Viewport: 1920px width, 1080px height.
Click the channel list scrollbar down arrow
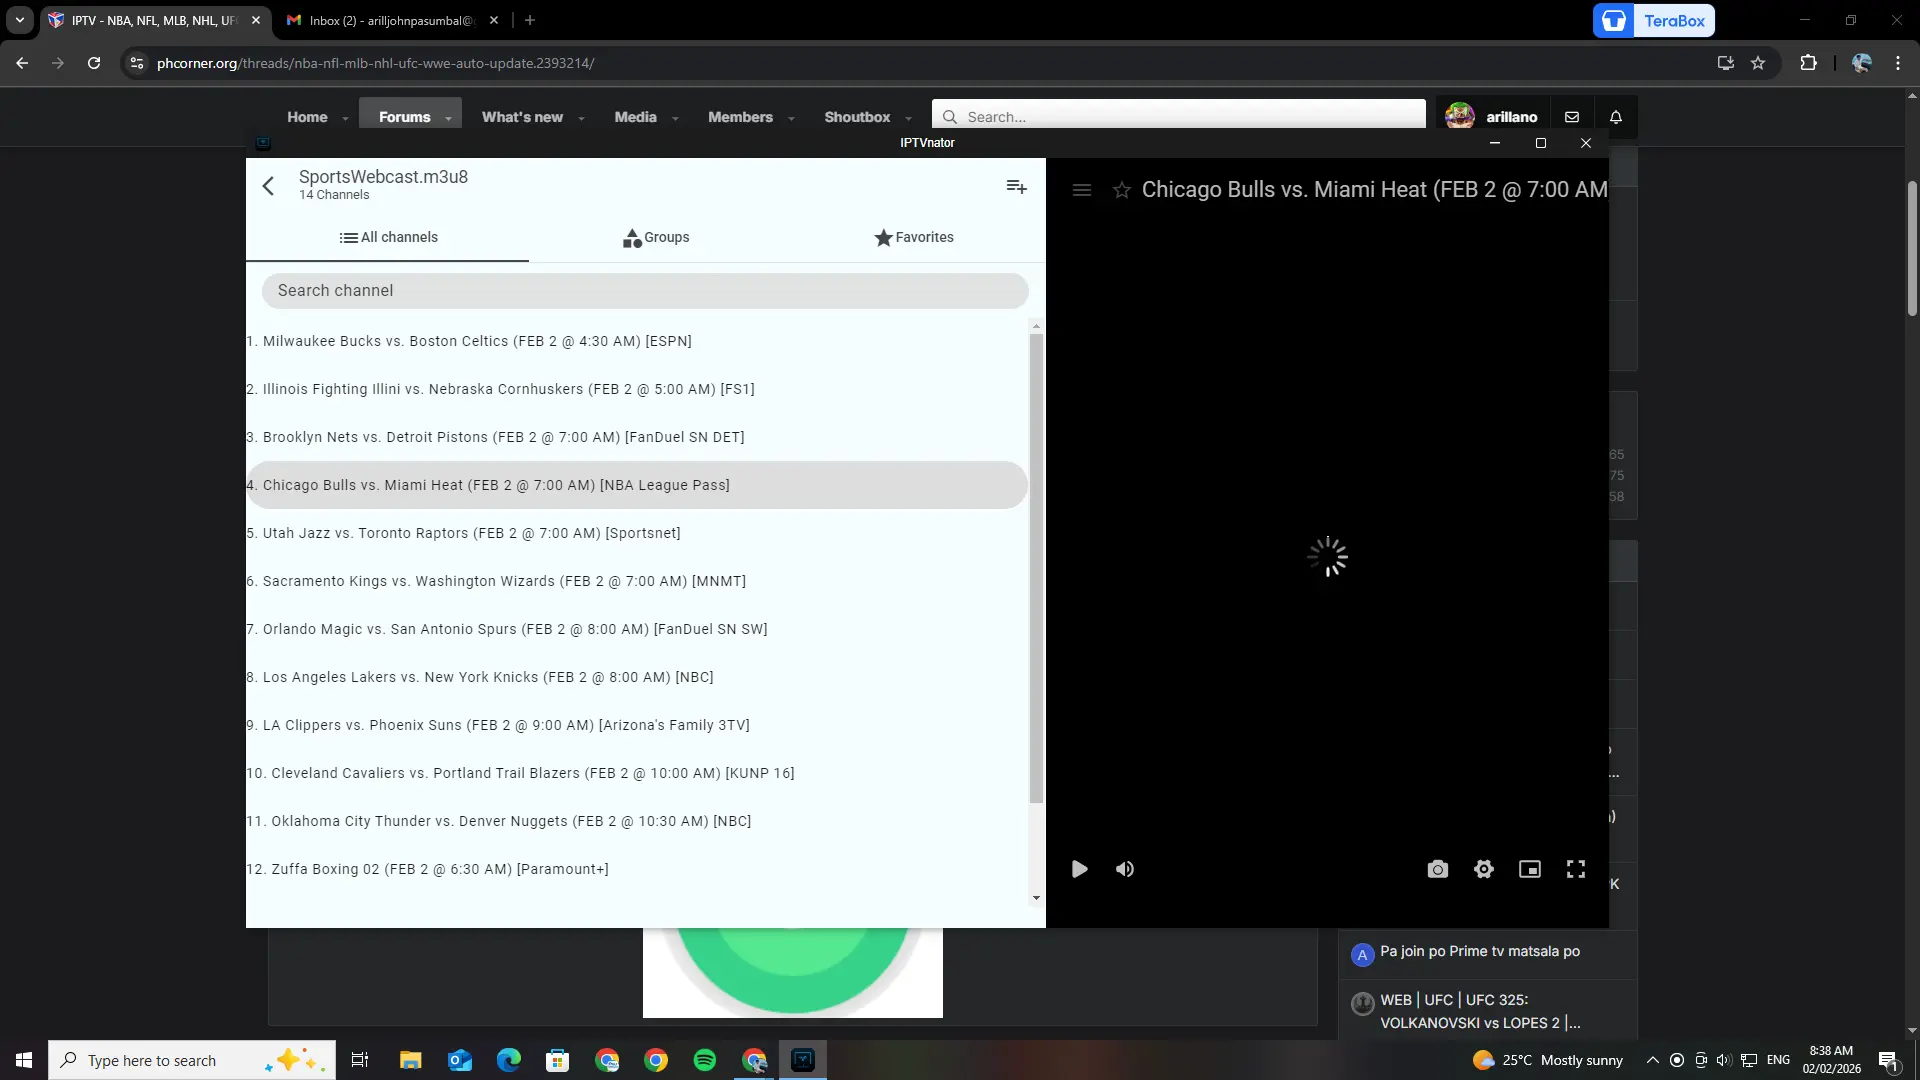[x=1036, y=898]
